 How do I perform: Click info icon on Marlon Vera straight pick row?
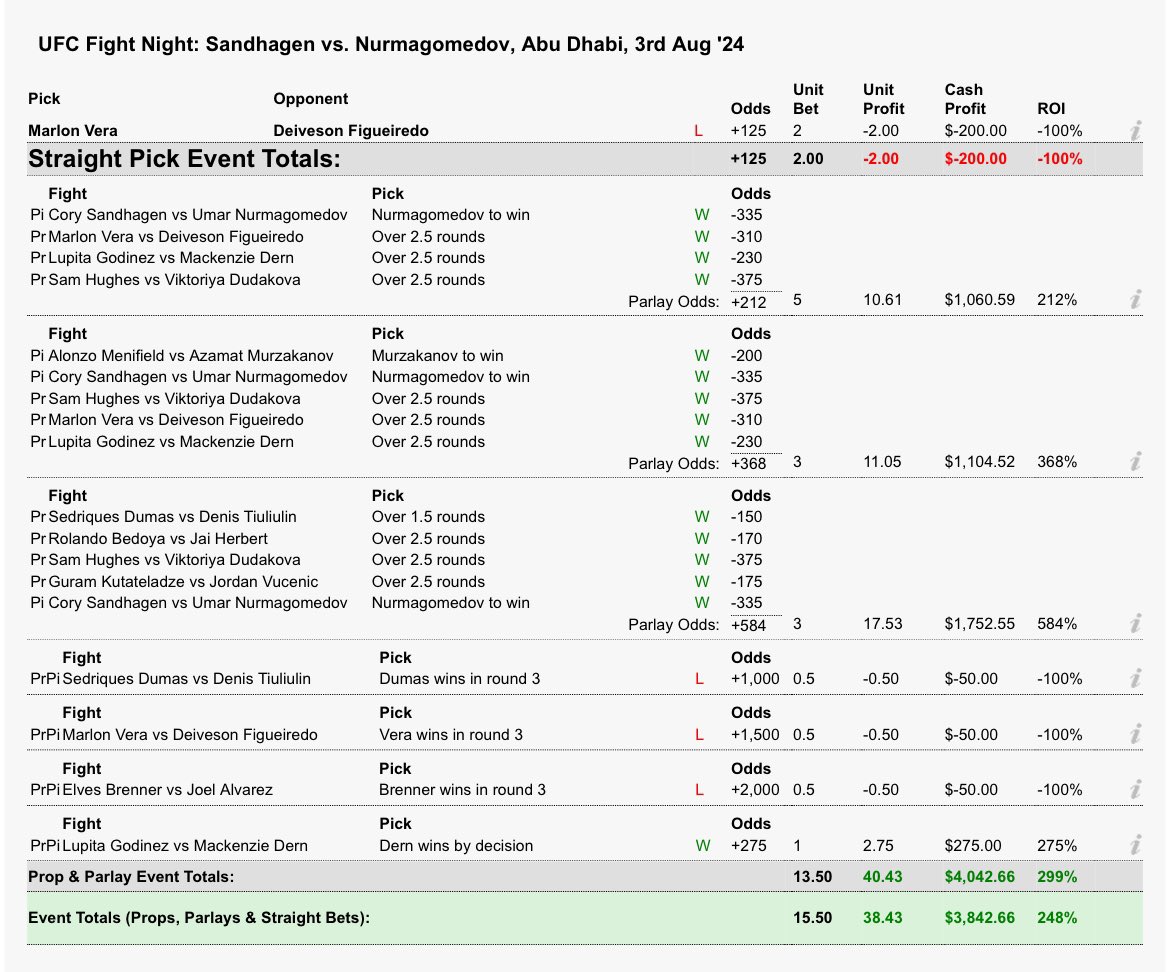1135,131
